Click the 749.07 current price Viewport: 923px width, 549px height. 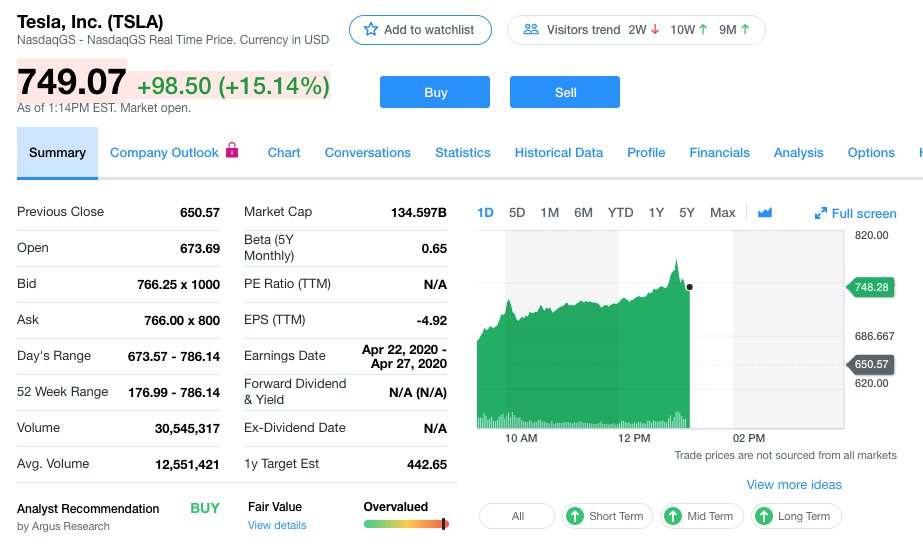(x=72, y=81)
